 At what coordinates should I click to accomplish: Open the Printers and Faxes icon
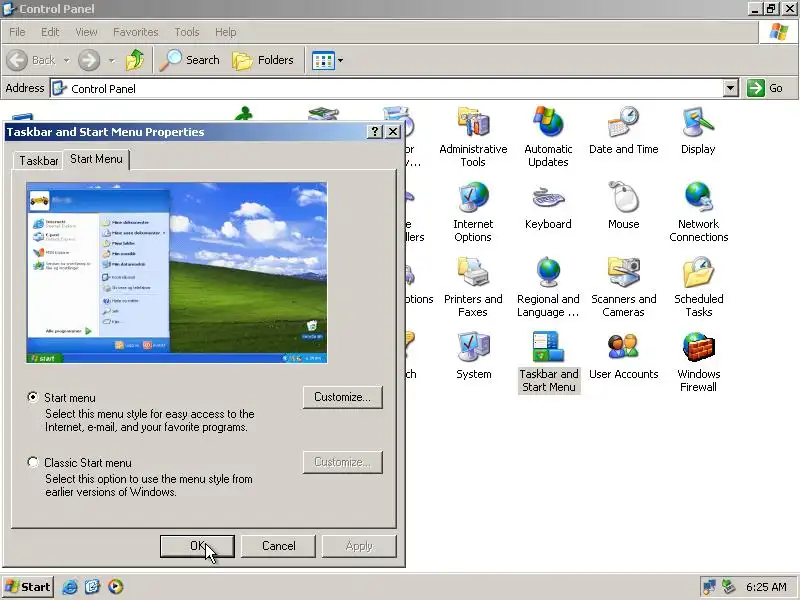click(x=473, y=287)
